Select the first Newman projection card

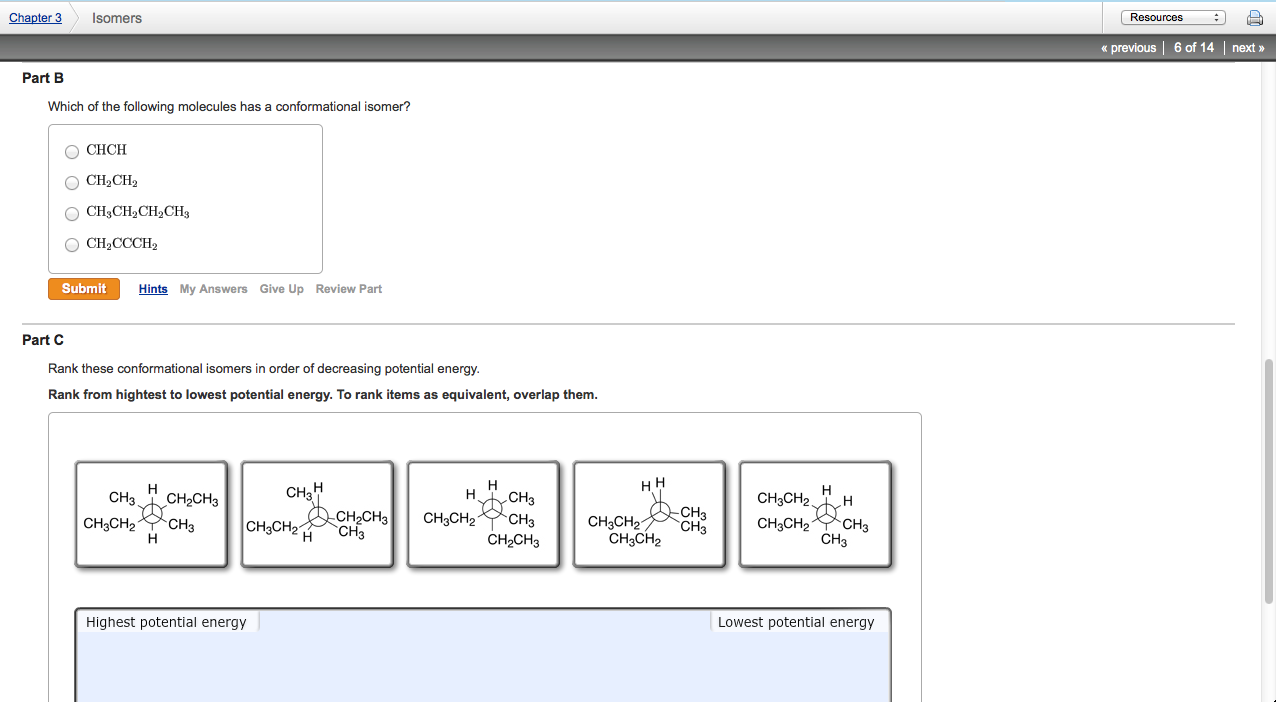point(152,514)
